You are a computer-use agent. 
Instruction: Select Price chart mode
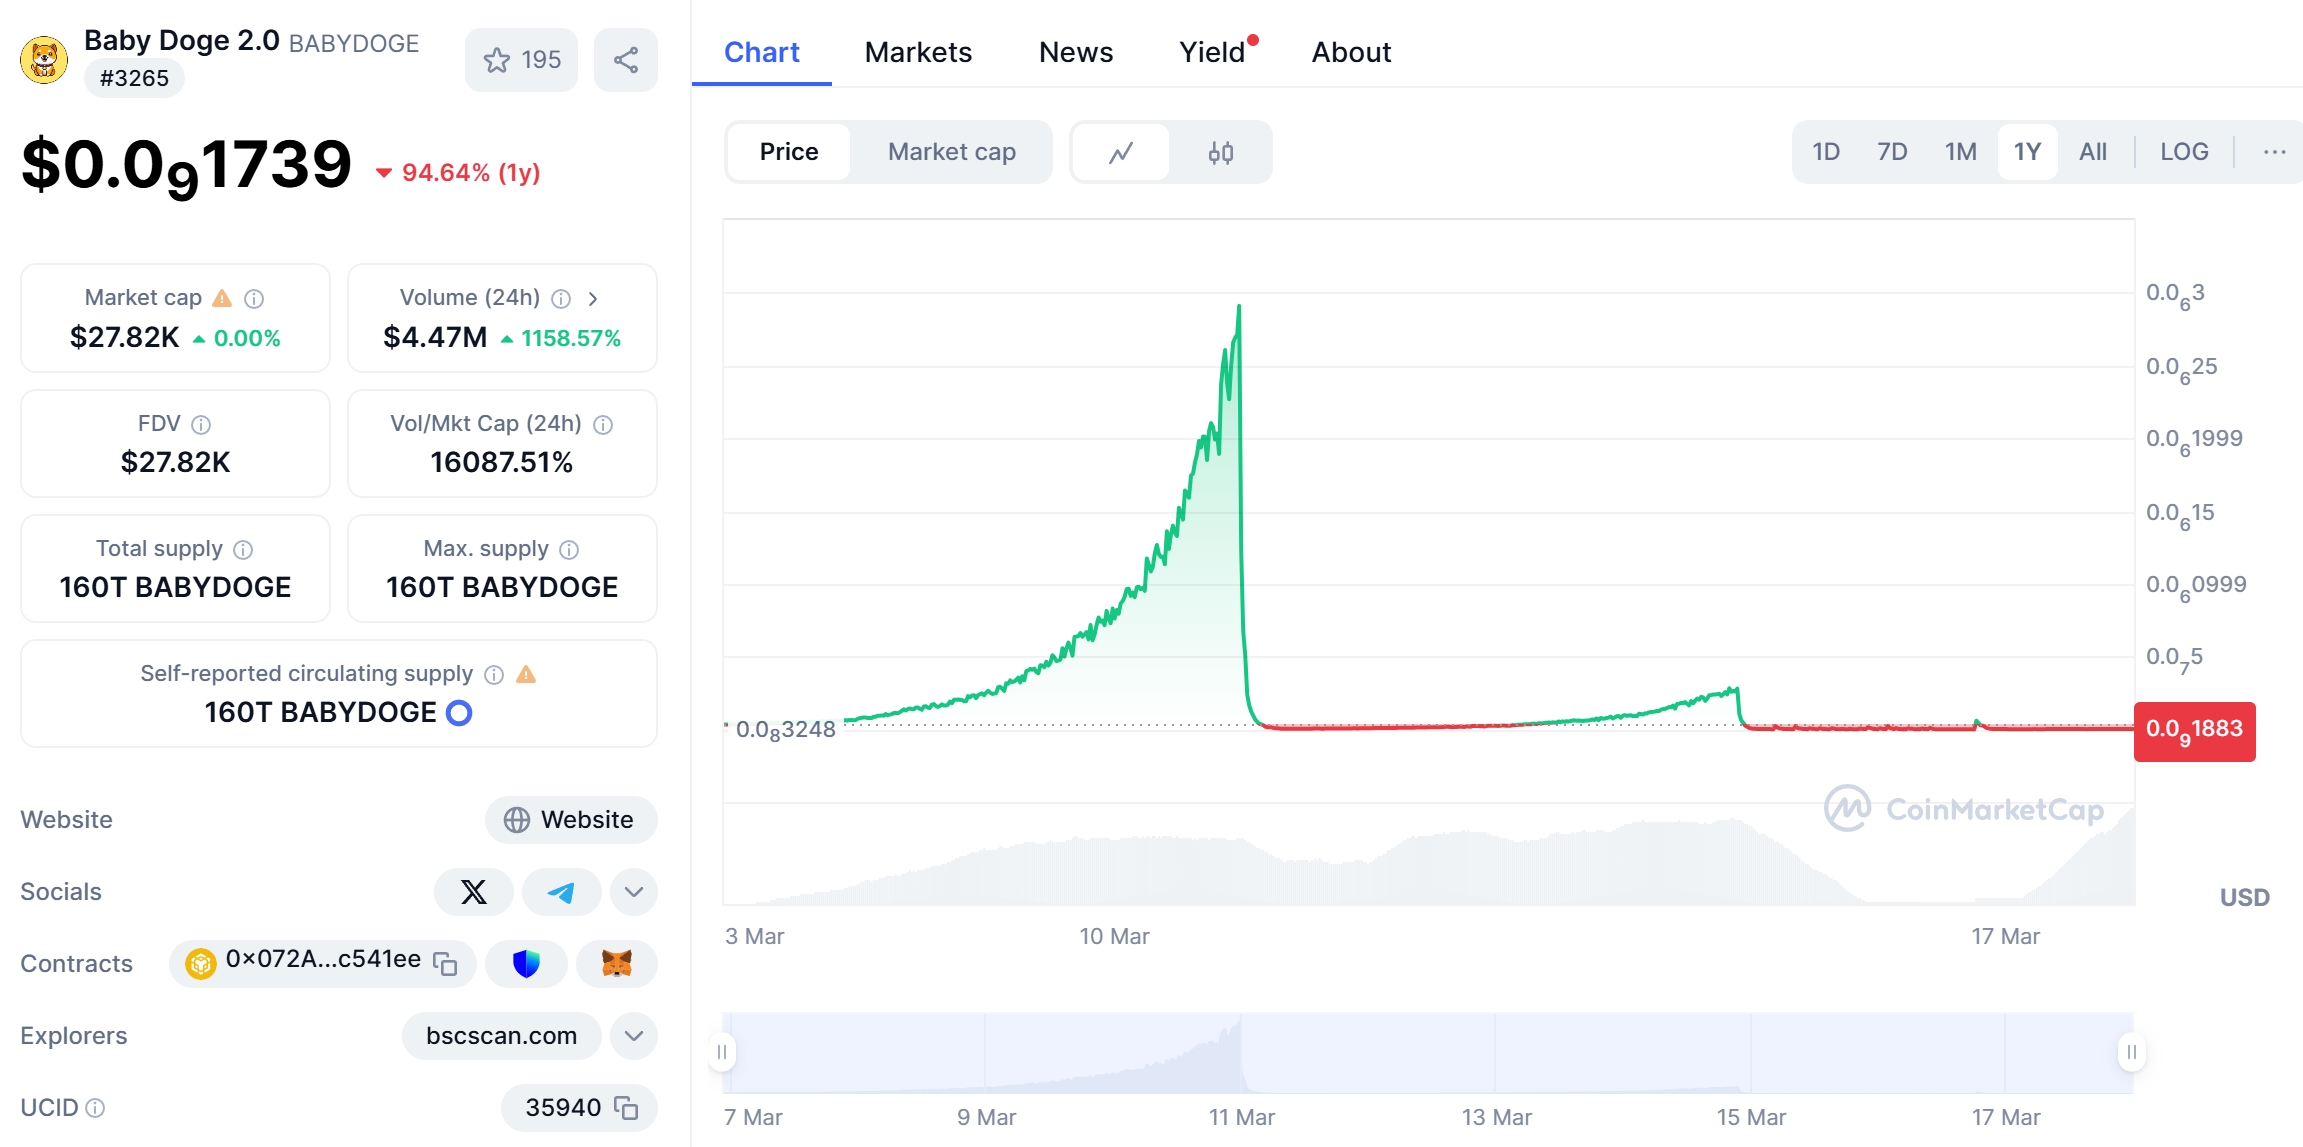(x=789, y=152)
